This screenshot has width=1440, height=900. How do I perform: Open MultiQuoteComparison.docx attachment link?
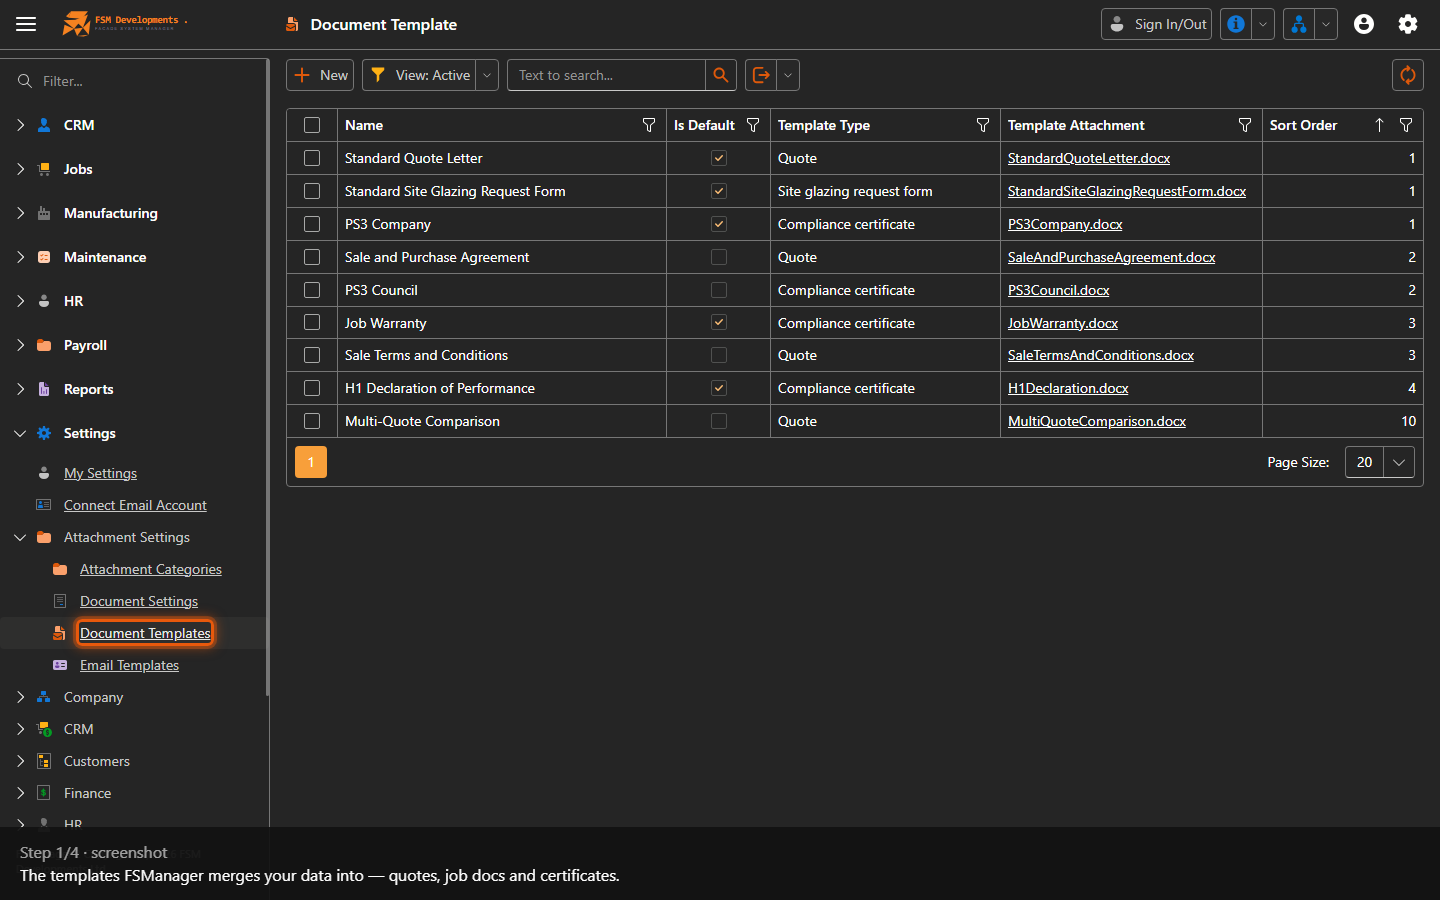(x=1097, y=421)
